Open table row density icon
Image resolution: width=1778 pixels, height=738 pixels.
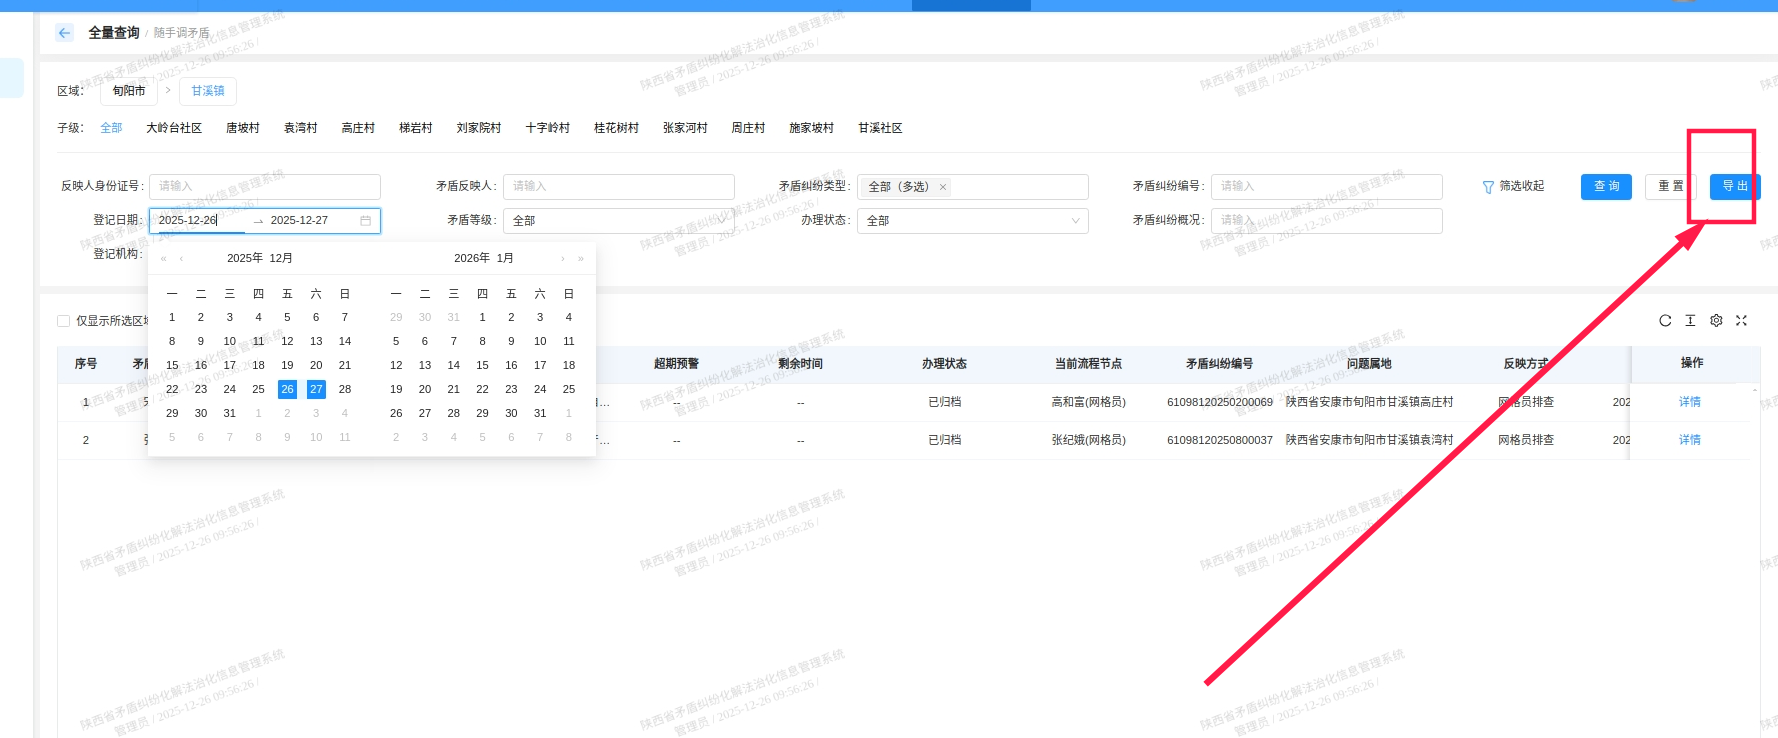coord(1690,321)
